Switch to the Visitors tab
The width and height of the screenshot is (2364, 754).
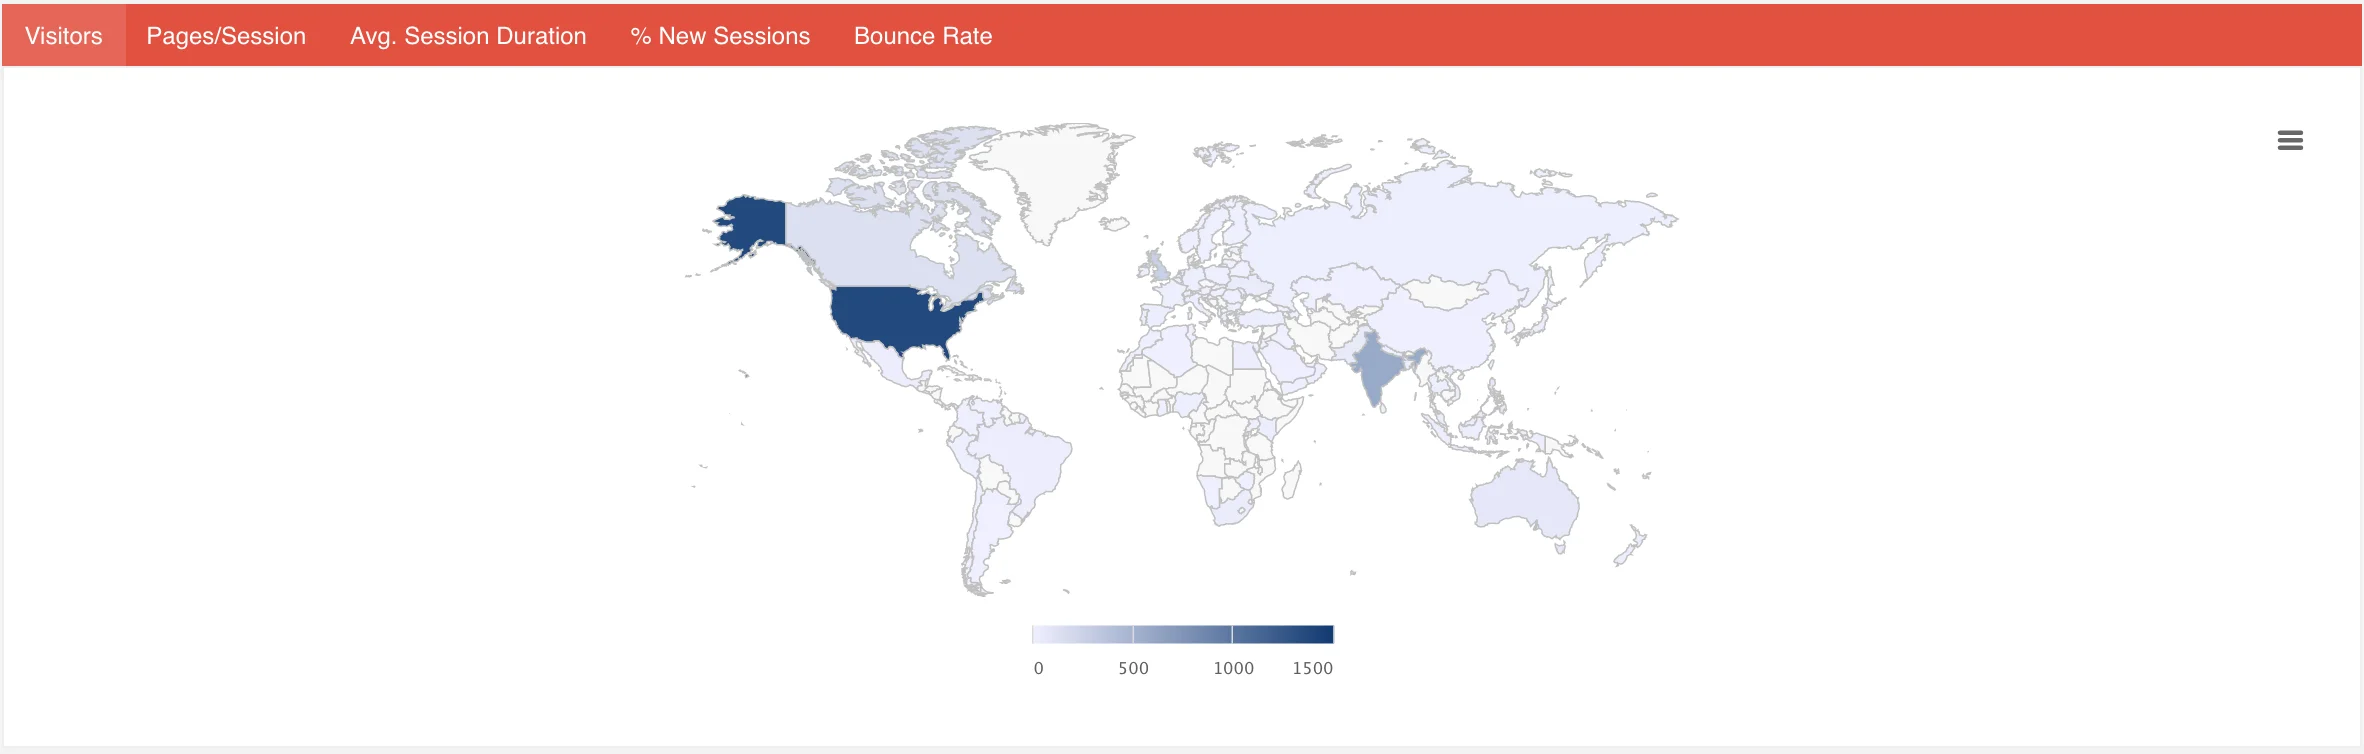(x=64, y=36)
